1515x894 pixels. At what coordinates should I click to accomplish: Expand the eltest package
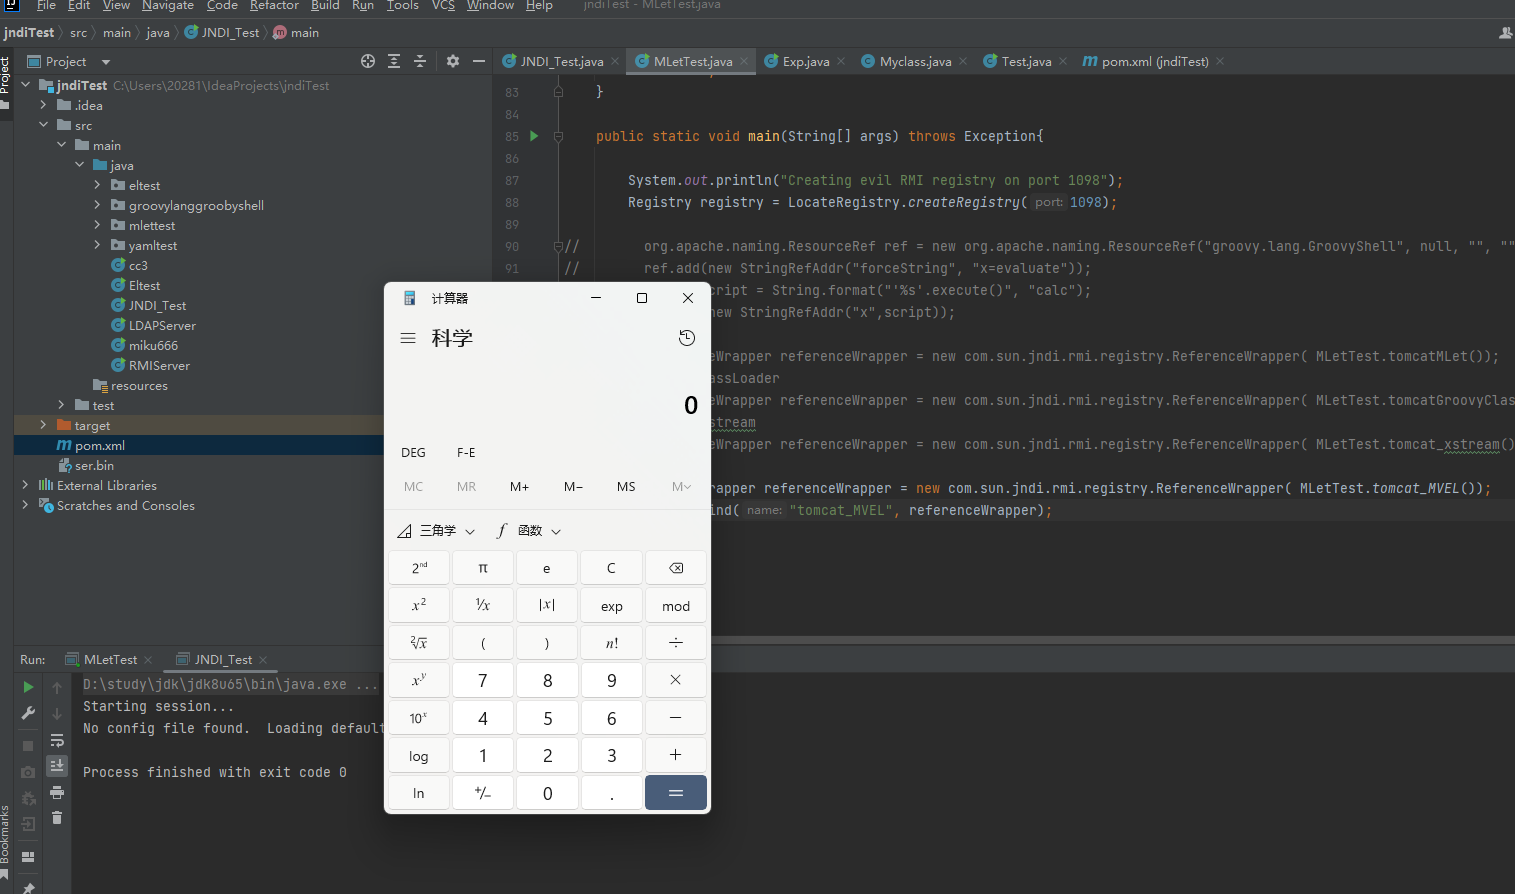[x=97, y=185]
